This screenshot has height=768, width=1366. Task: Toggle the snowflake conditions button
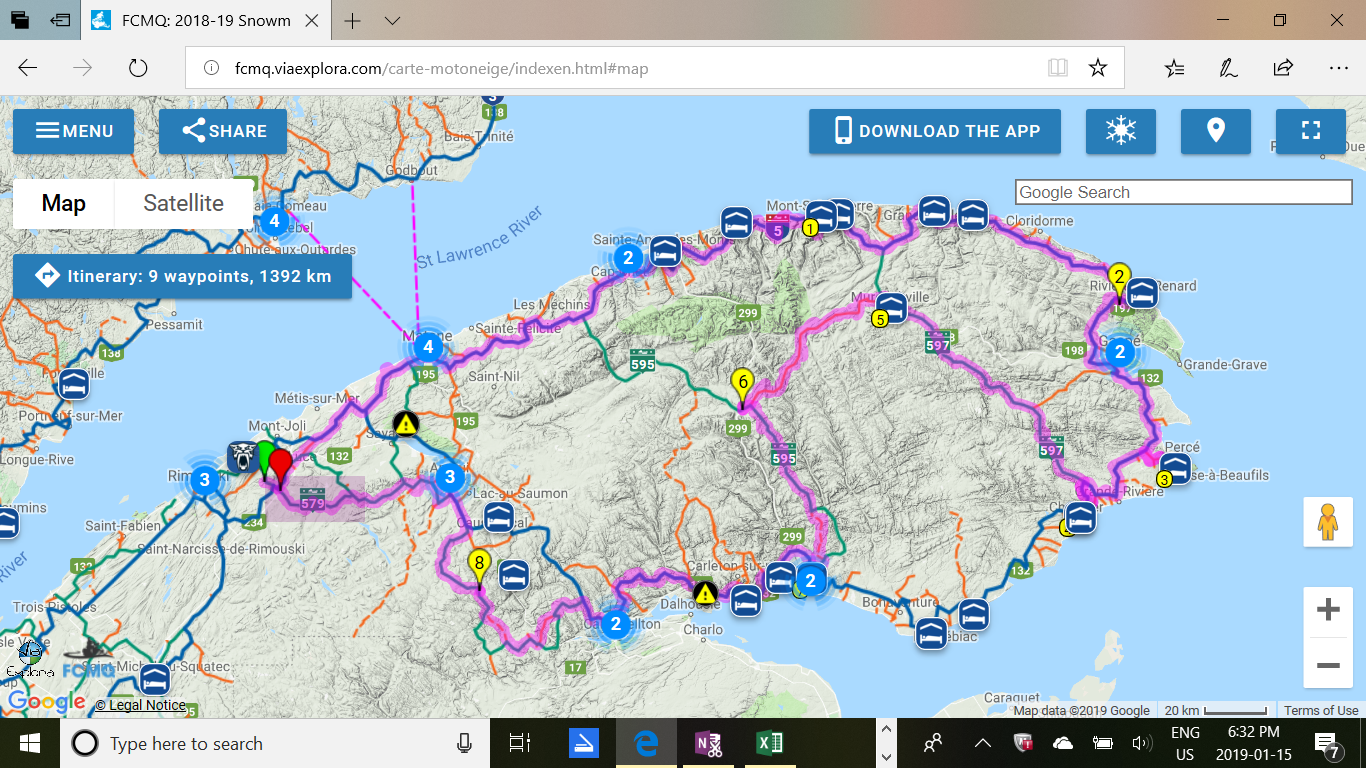pyautogui.click(x=1121, y=131)
